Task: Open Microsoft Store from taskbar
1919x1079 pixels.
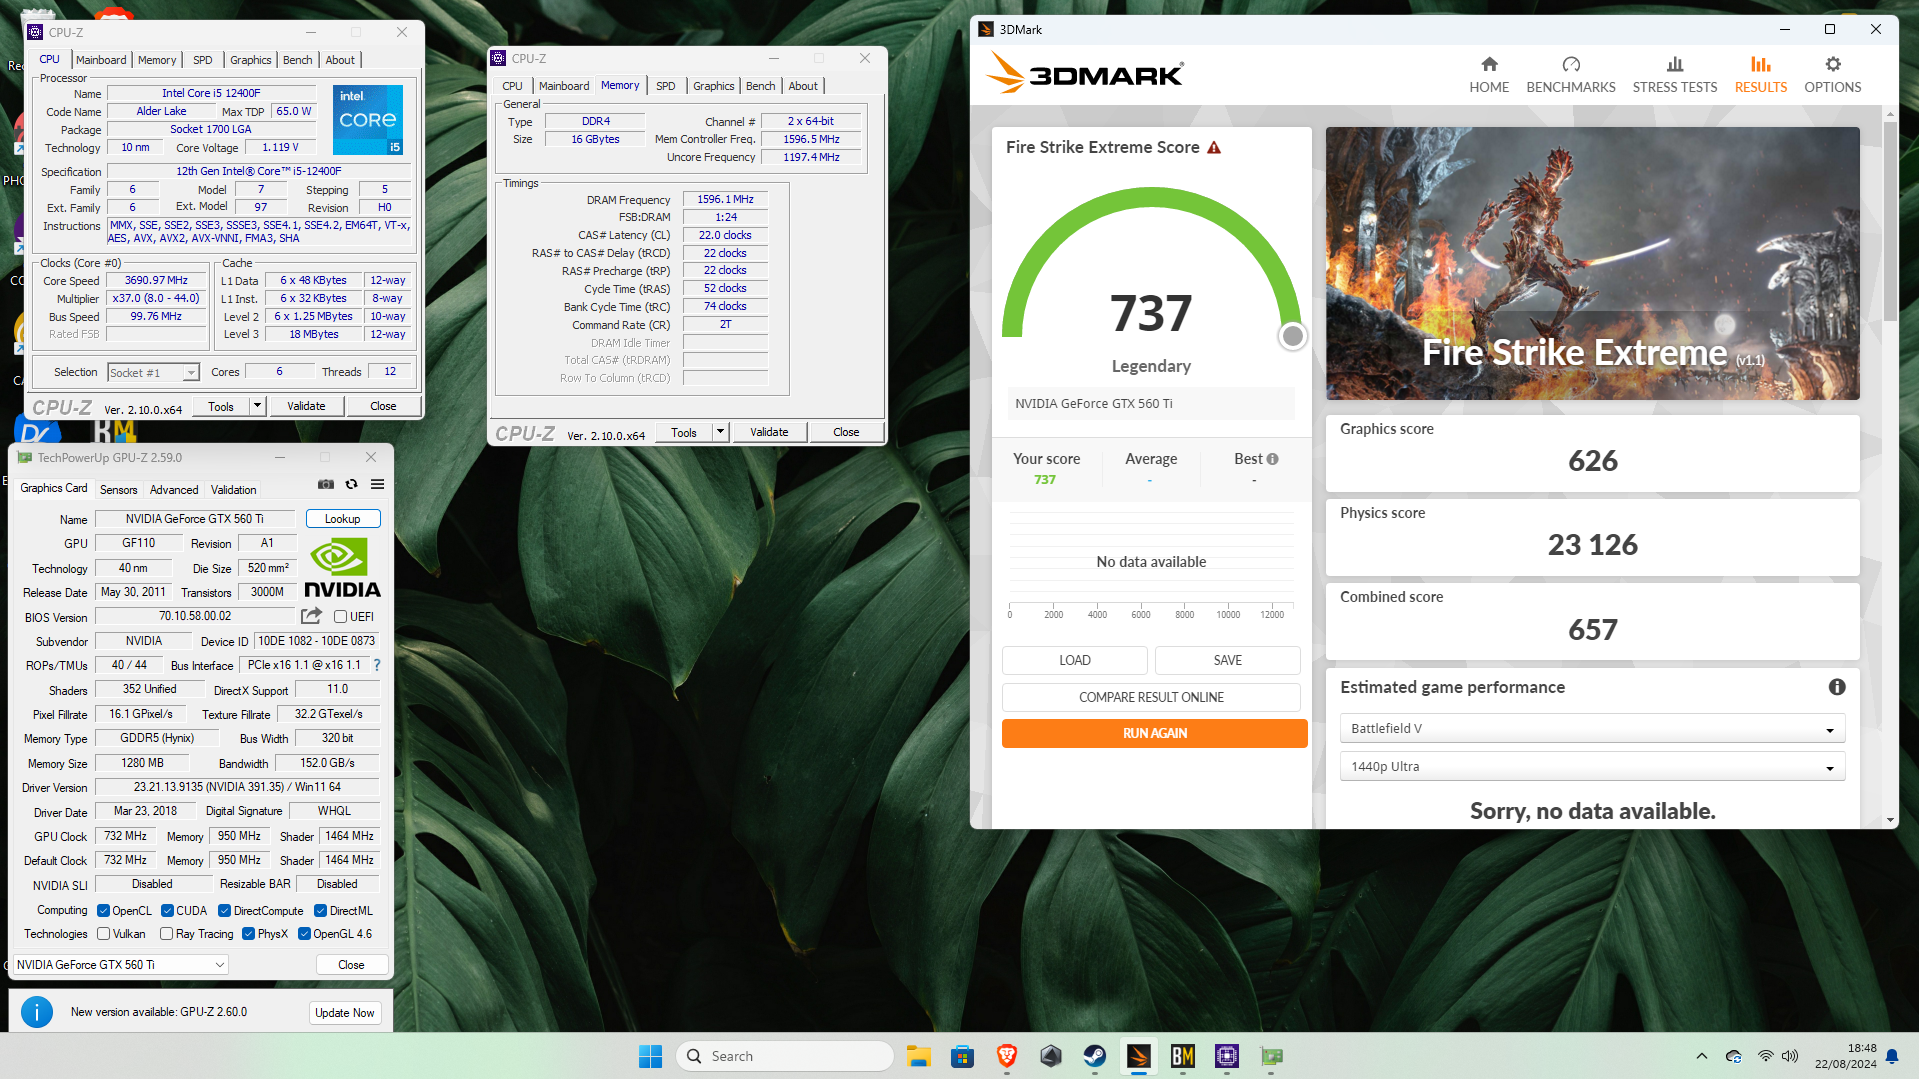Action: coord(962,1056)
